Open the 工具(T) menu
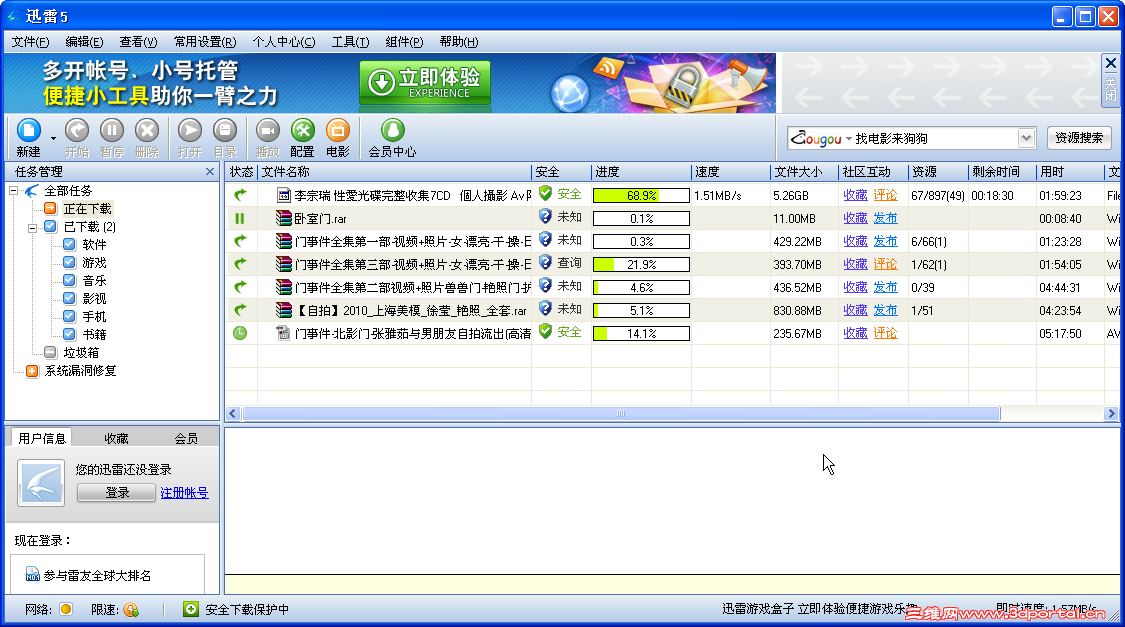Screen dimensions: 1125x627 350,42
